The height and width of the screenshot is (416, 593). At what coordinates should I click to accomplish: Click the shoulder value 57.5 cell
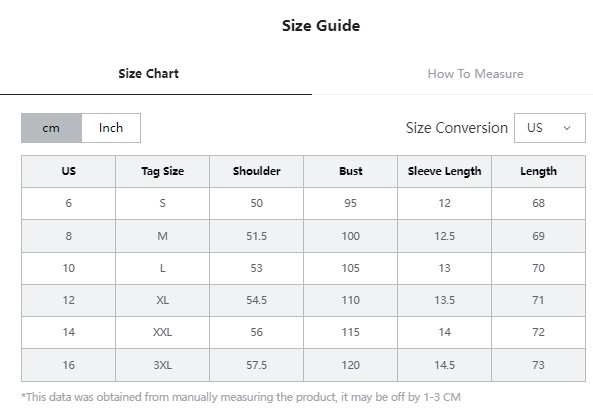click(x=256, y=365)
